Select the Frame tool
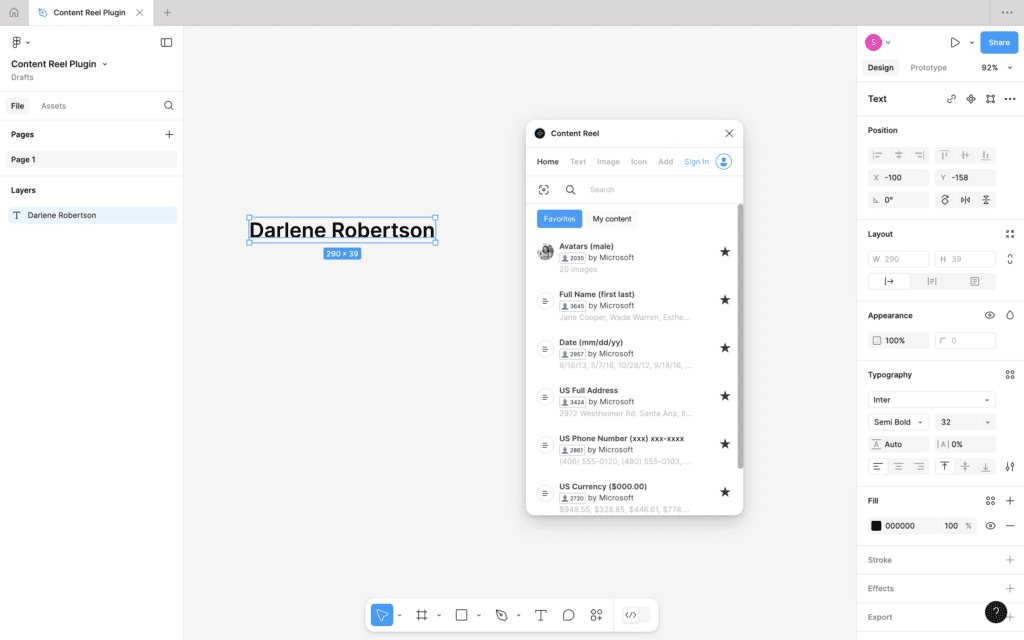Screen dimensions: 1024x640 (422, 615)
